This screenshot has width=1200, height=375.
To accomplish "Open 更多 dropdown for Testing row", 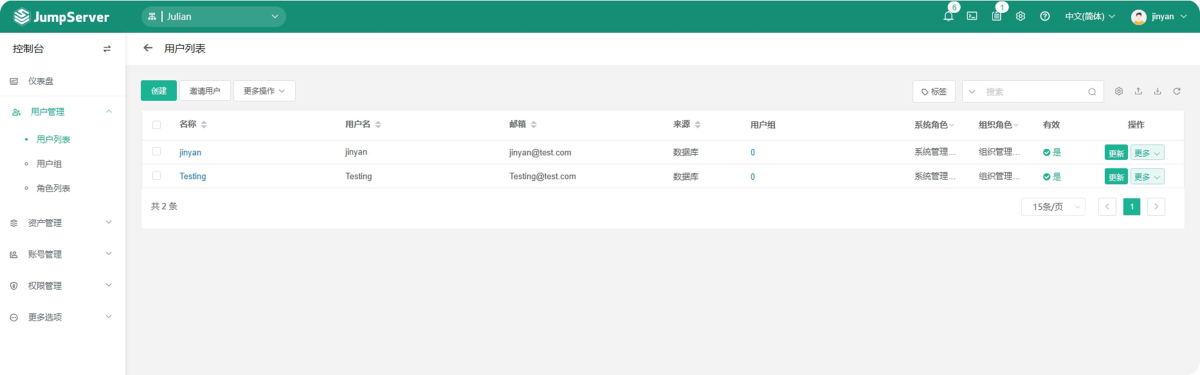I will click(x=1147, y=177).
